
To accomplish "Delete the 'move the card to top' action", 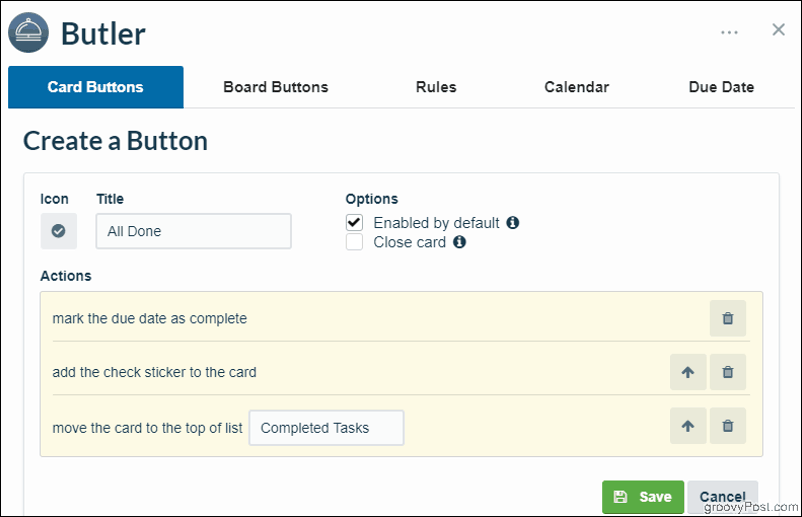I will pos(727,425).
